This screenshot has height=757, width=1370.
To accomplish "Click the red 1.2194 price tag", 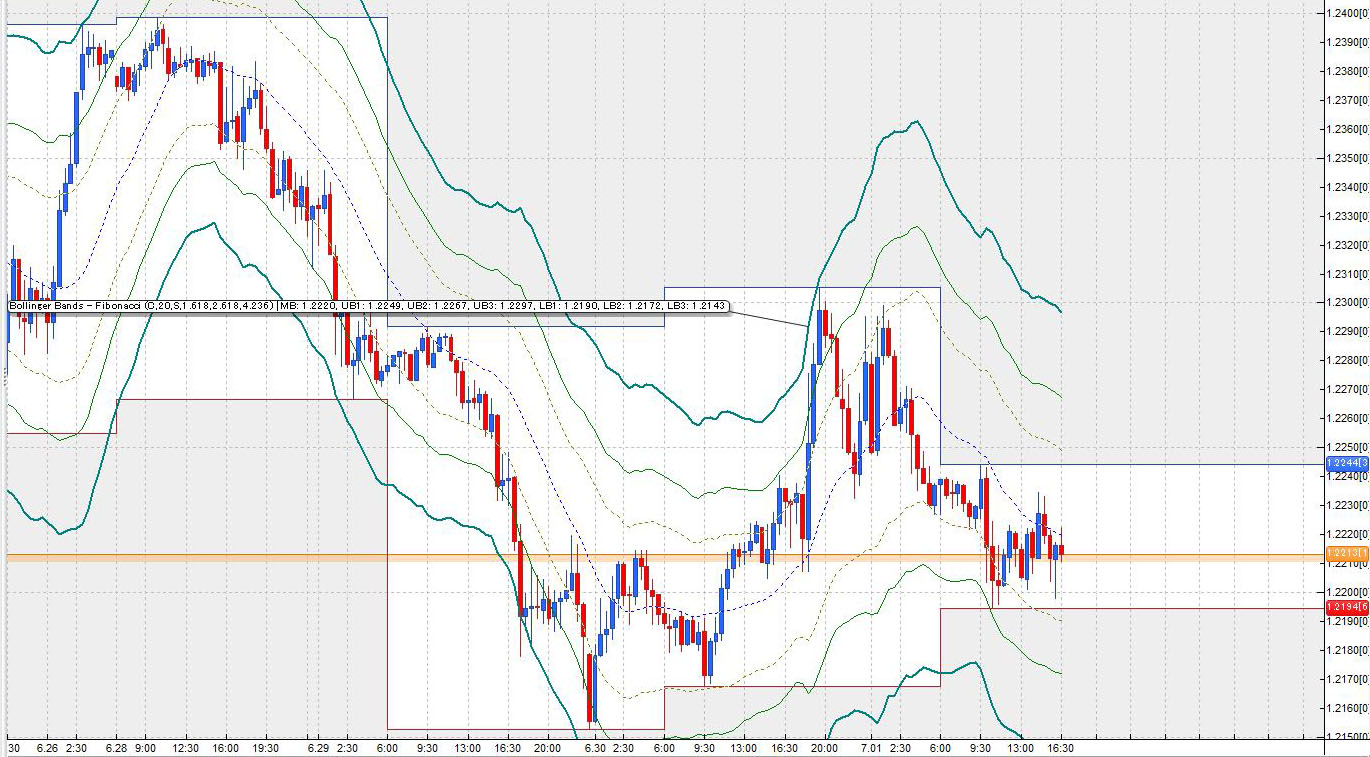I will (1346, 607).
